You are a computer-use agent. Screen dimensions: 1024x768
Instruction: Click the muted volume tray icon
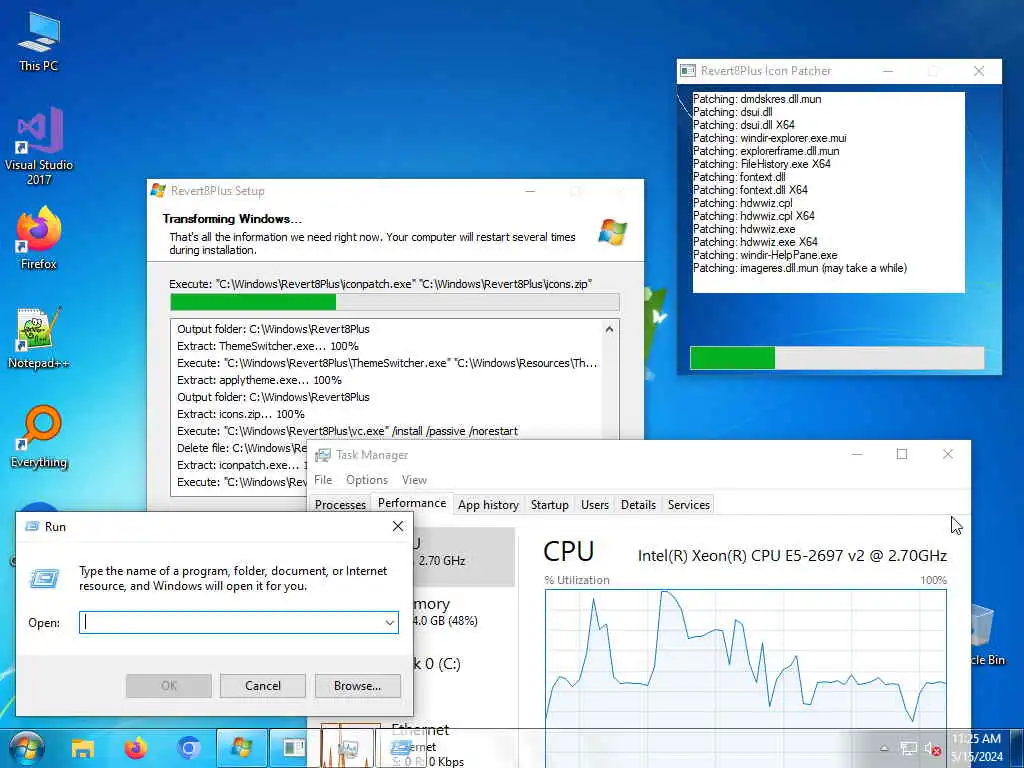point(932,749)
